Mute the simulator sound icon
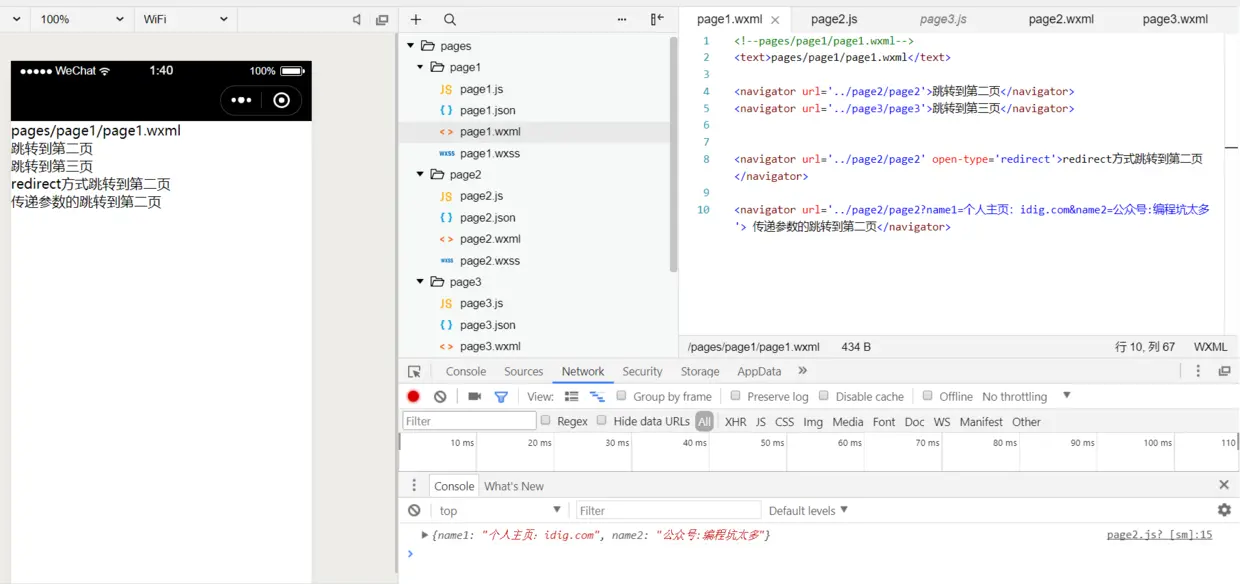1240x584 pixels. click(357, 20)
